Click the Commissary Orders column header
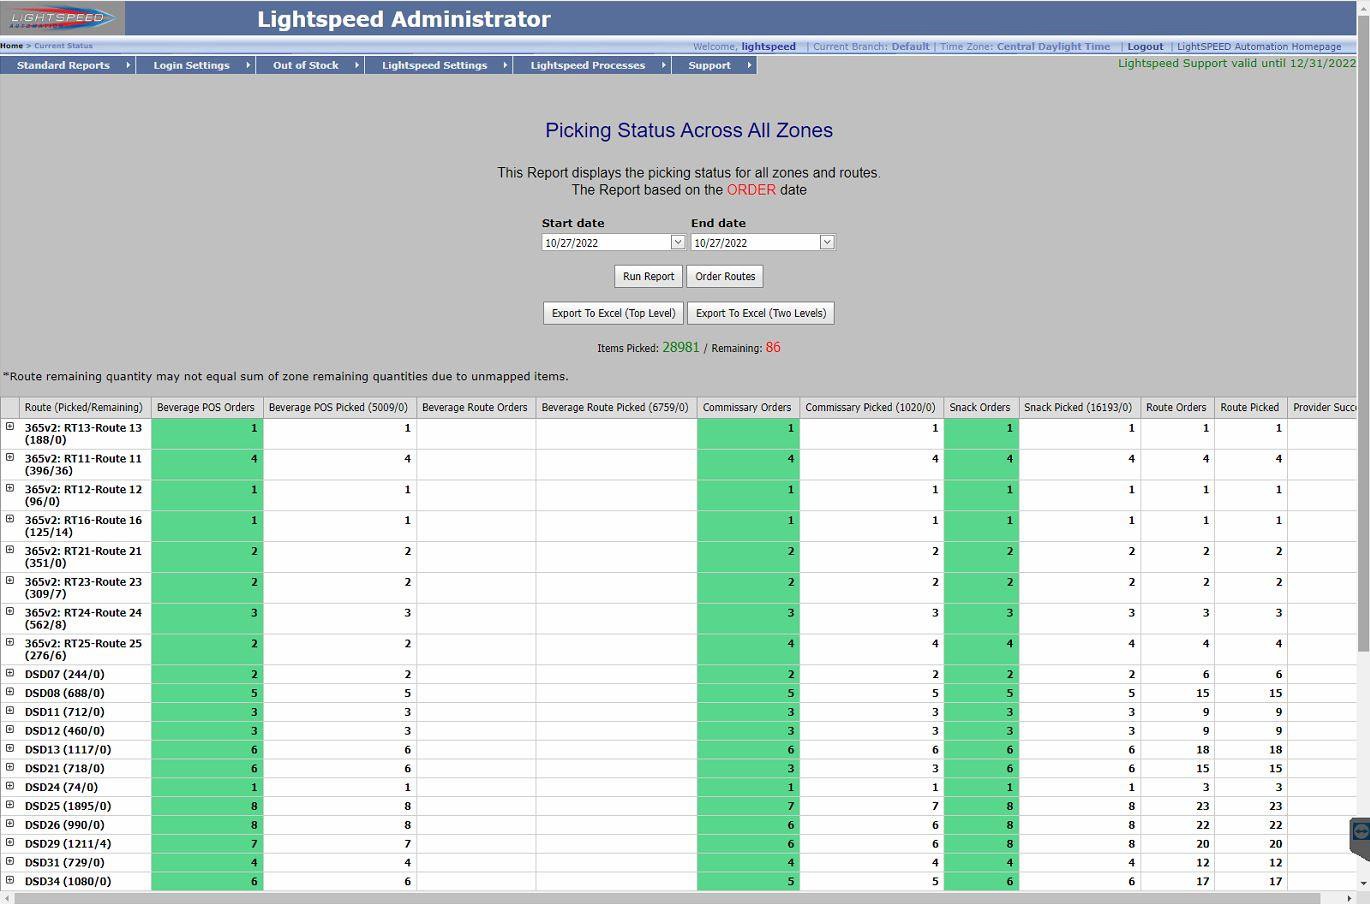The width and height of the screenshot is (1370, 904). coord(747,407)
